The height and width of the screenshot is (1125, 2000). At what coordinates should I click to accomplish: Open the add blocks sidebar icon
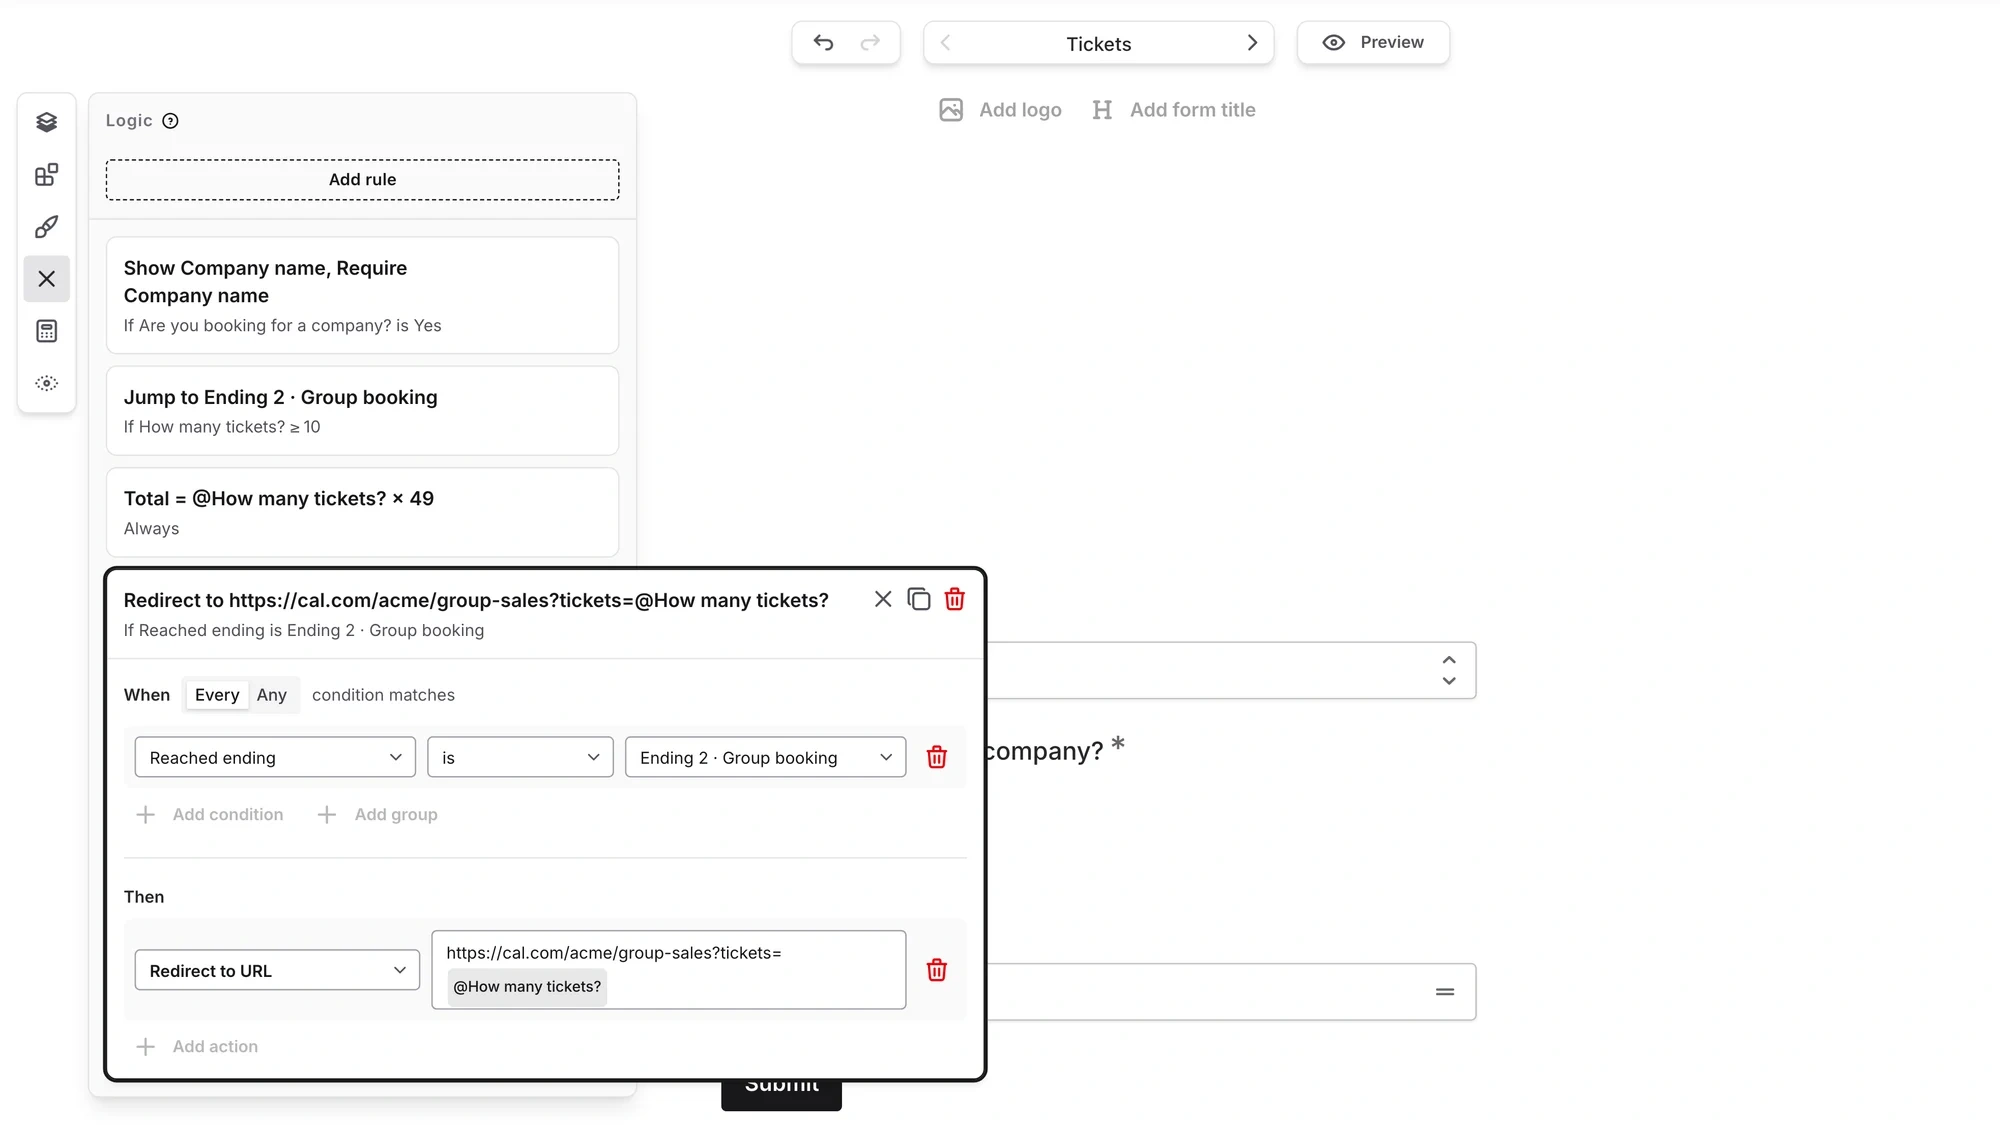click(46, 175)
